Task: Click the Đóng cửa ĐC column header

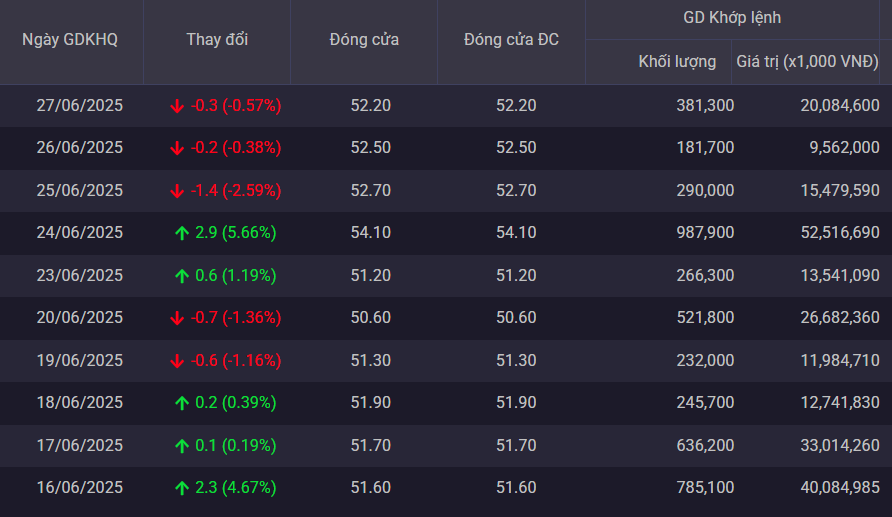Action: (x=511, y=40)
